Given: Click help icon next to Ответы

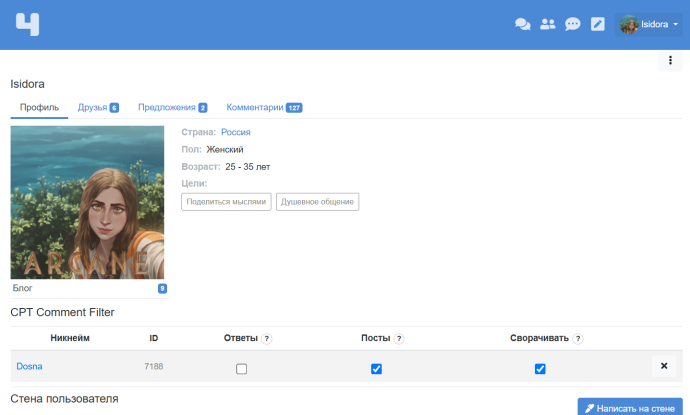Looking at the screenshot, I should click(267, 339).
